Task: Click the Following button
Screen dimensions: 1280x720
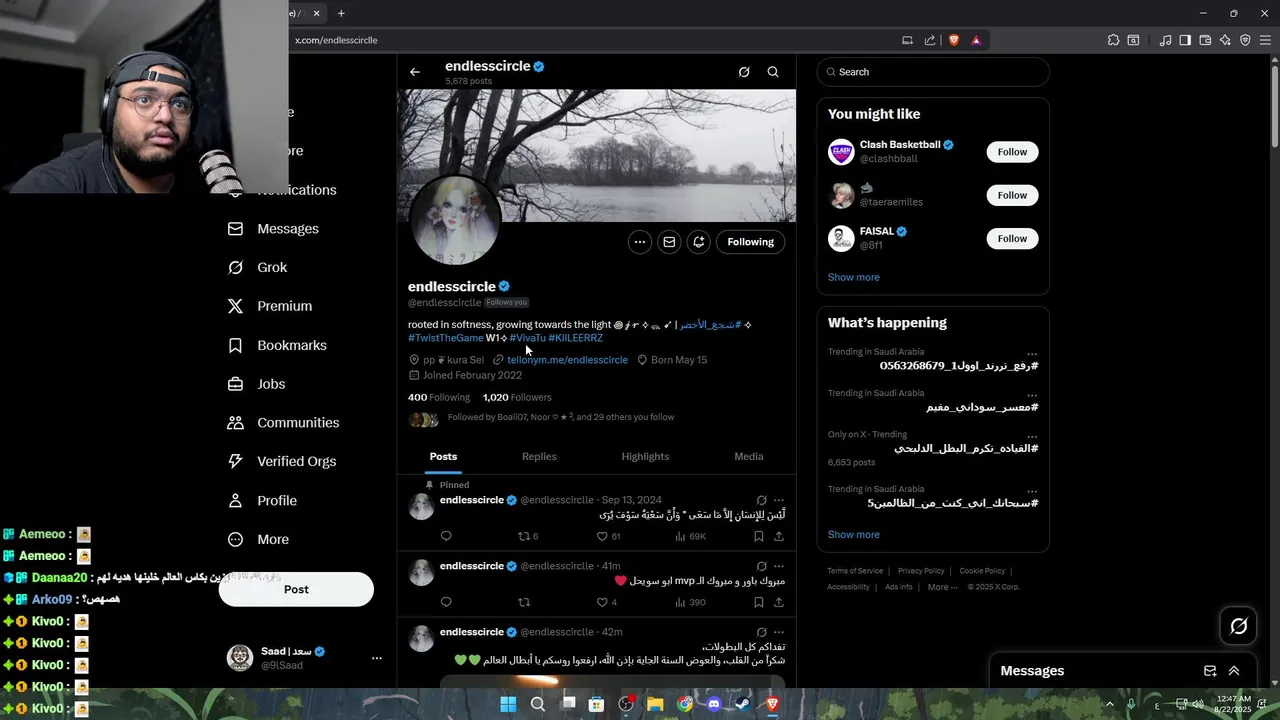Action: [751, 242]
